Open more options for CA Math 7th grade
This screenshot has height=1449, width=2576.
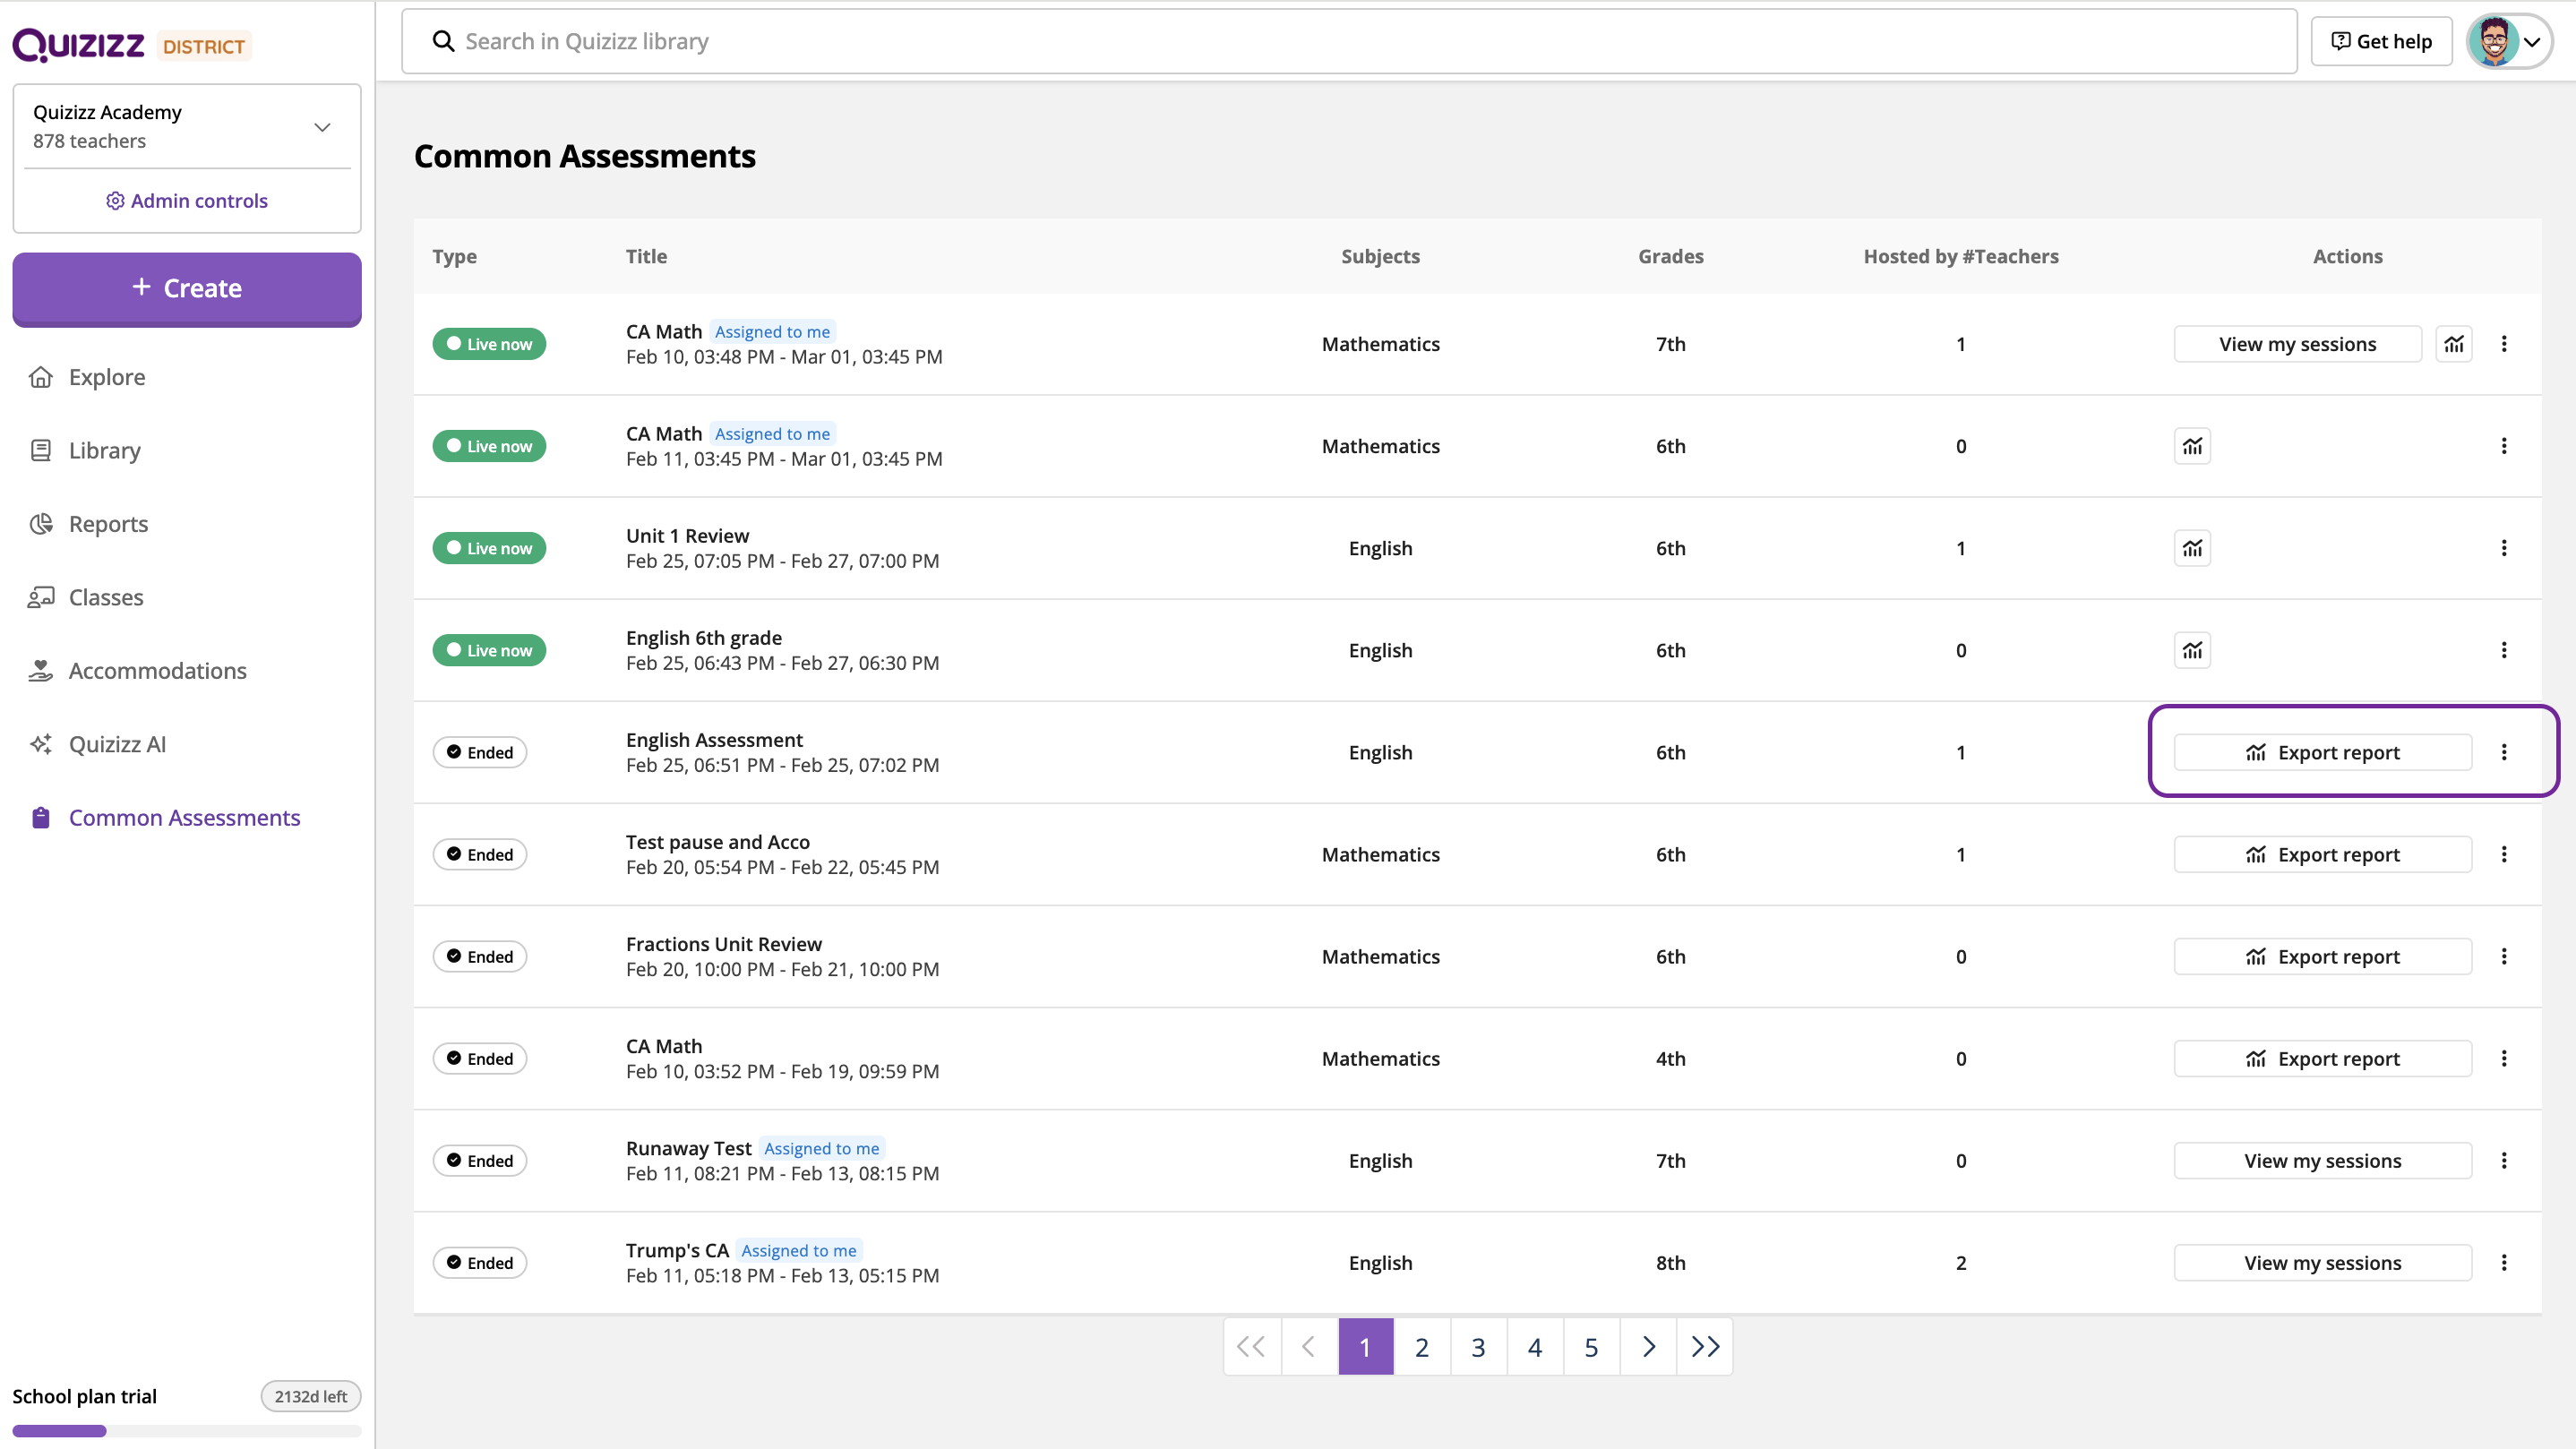click(x=2504, y=344)
